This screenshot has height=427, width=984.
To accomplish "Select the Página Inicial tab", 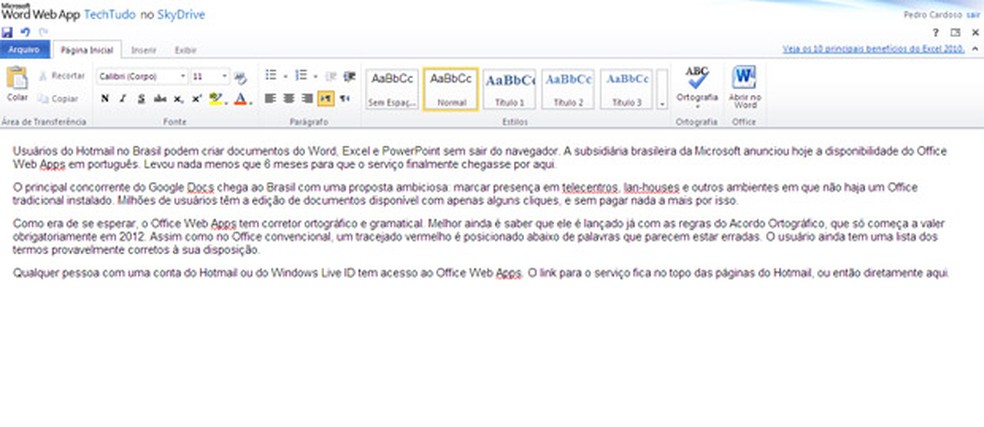I will (87, 50).
